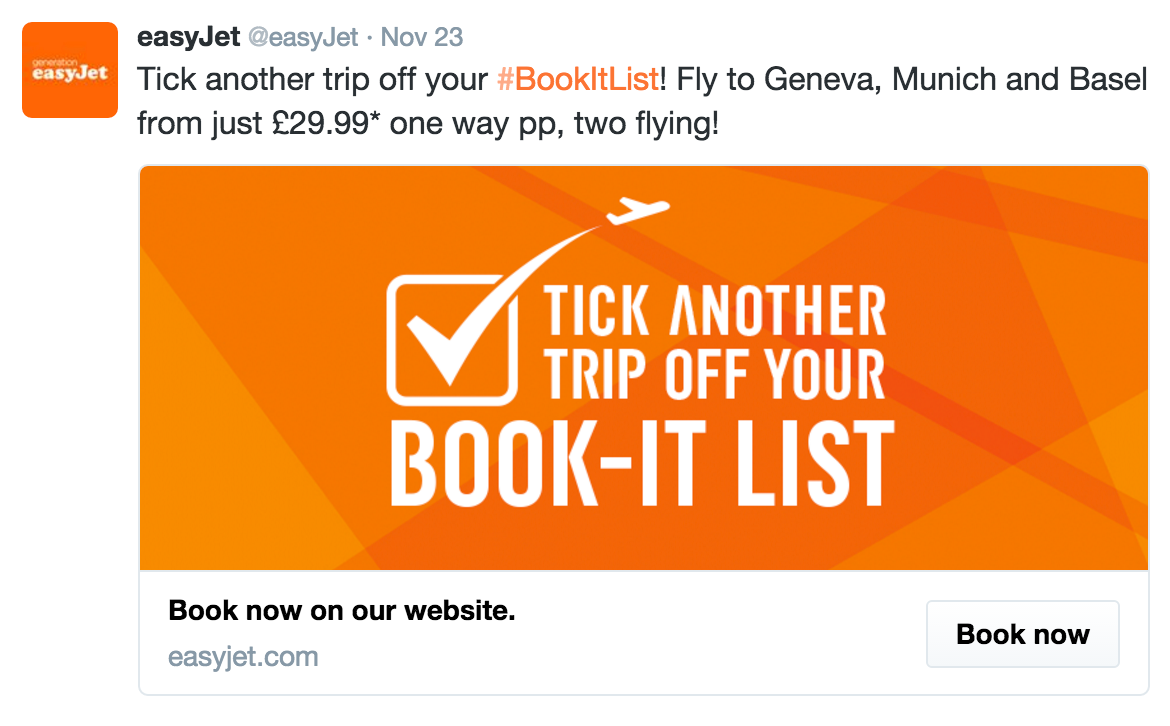The height and width of the screenshot is (726, 1170).
Task: Click the checkbox square in the banner
Action: [x=452, y=341]
